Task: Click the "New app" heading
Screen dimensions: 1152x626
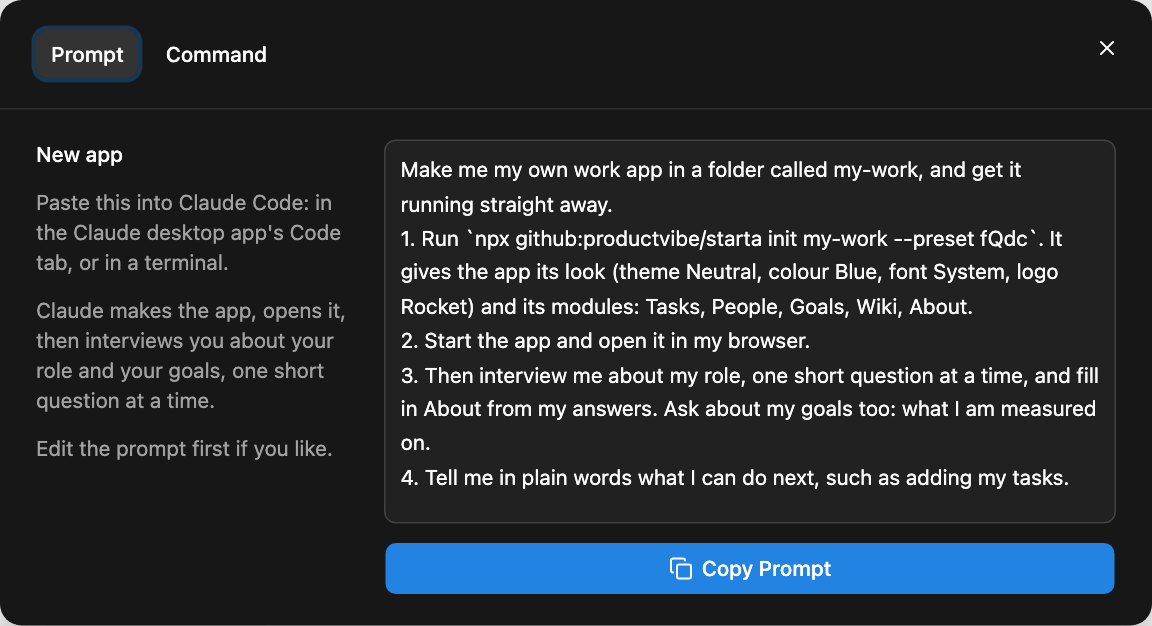Action: point(79,155)
